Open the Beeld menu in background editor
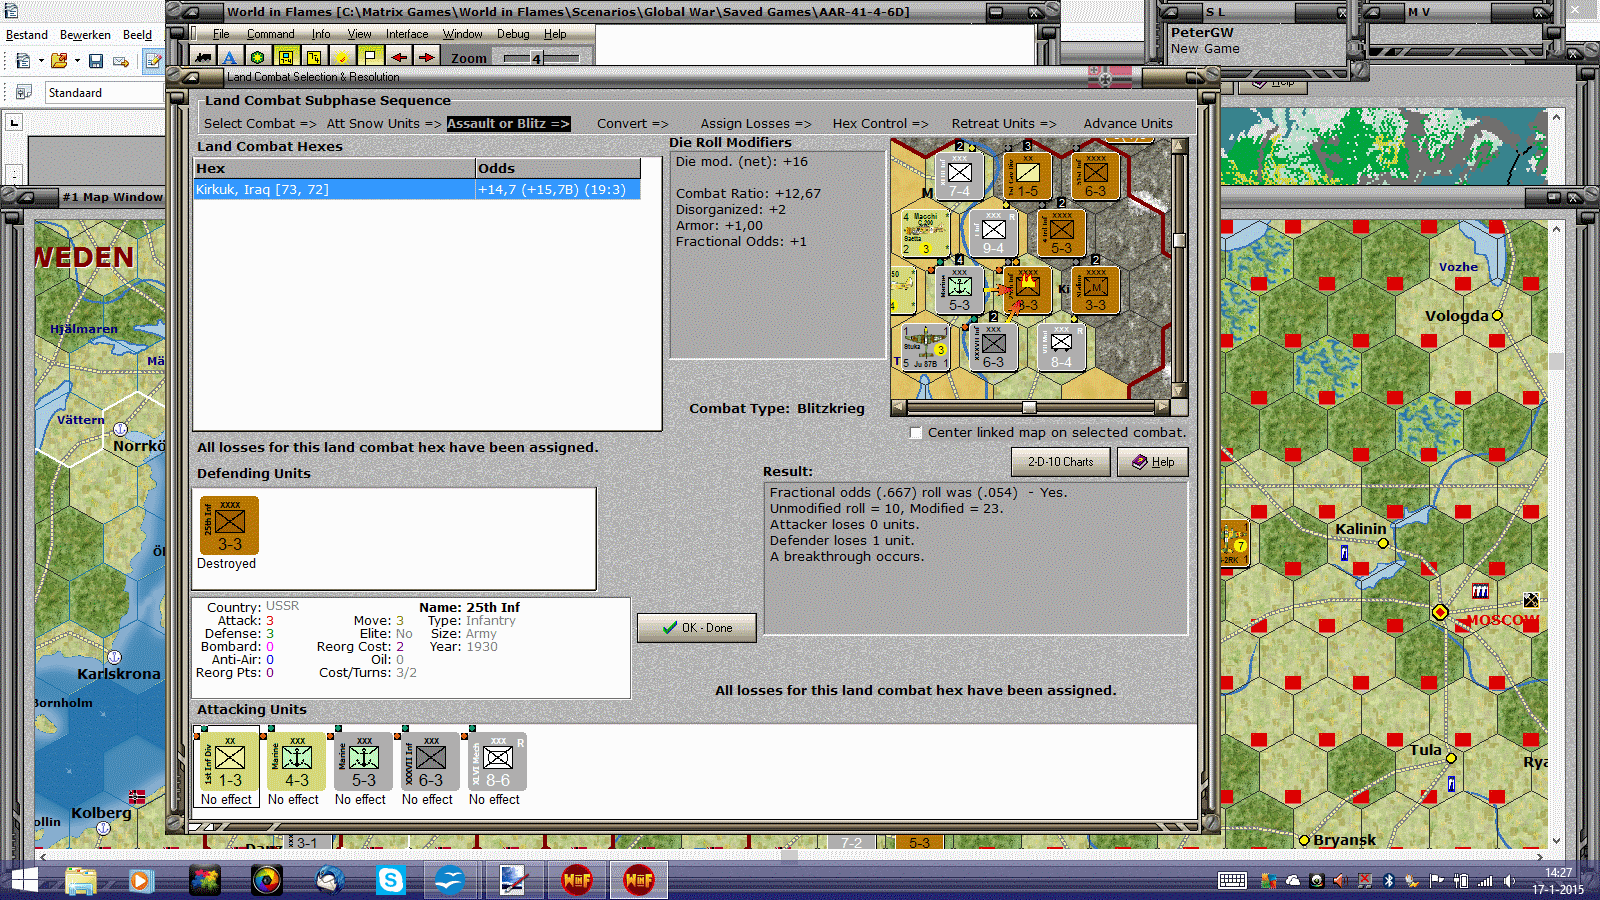The height and width of the screenshot is (900, 1600). pos(137,34)
